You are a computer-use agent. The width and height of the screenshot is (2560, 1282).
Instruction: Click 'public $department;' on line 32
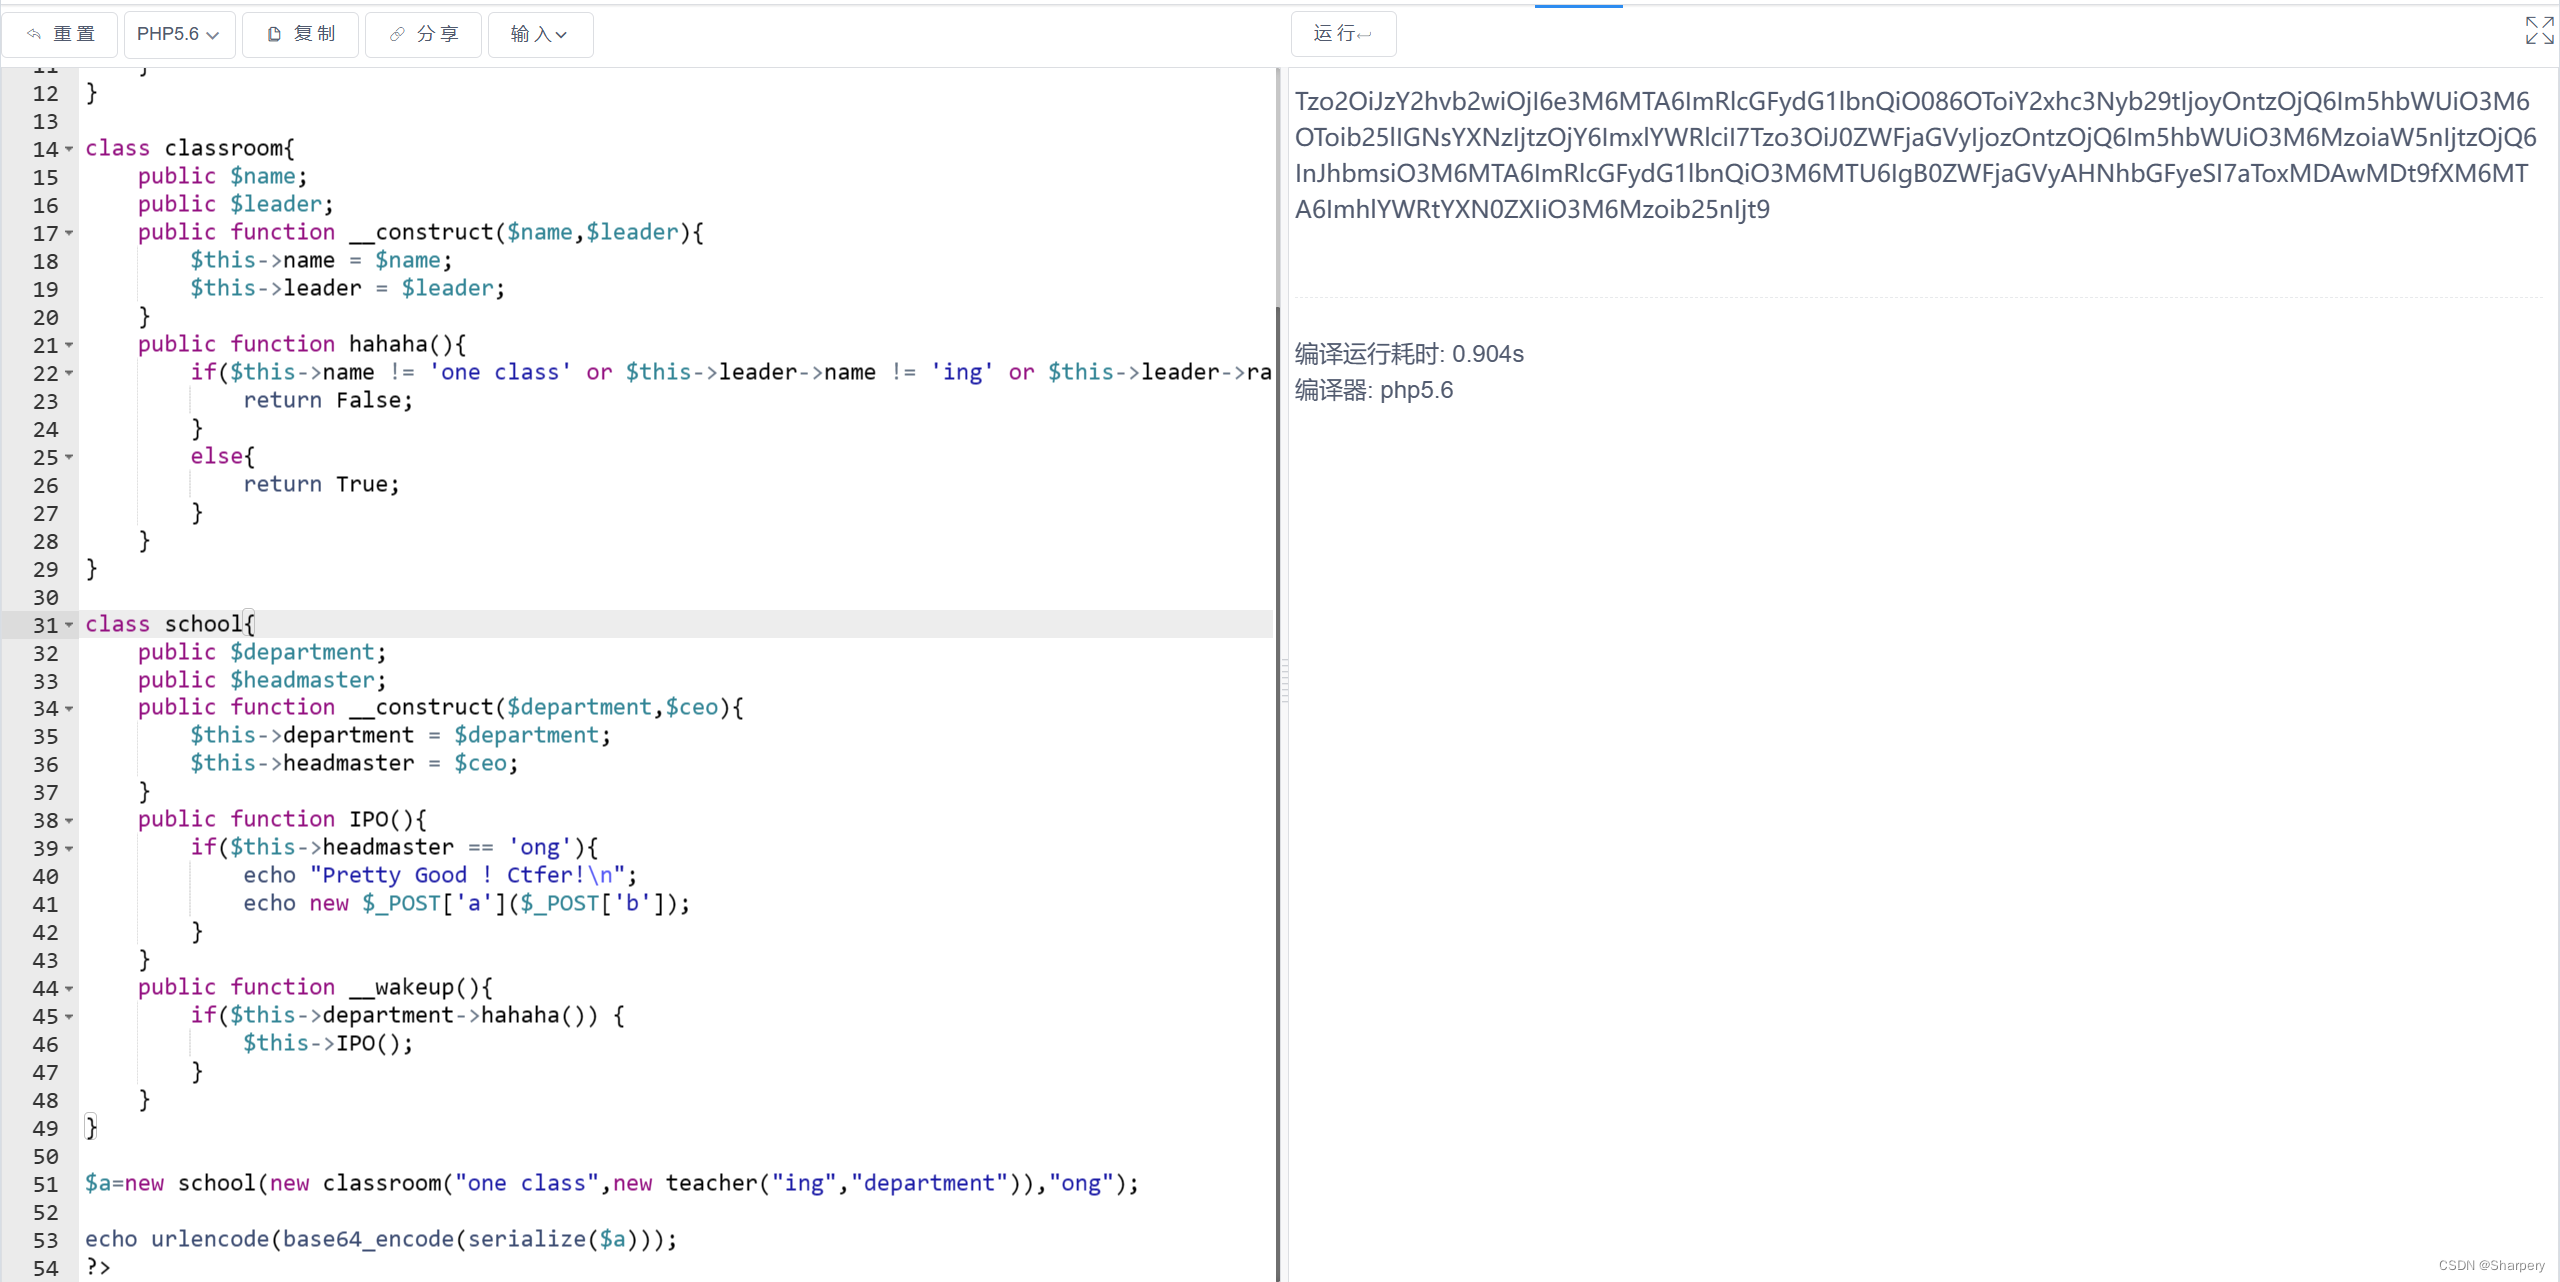coord(262,652)
